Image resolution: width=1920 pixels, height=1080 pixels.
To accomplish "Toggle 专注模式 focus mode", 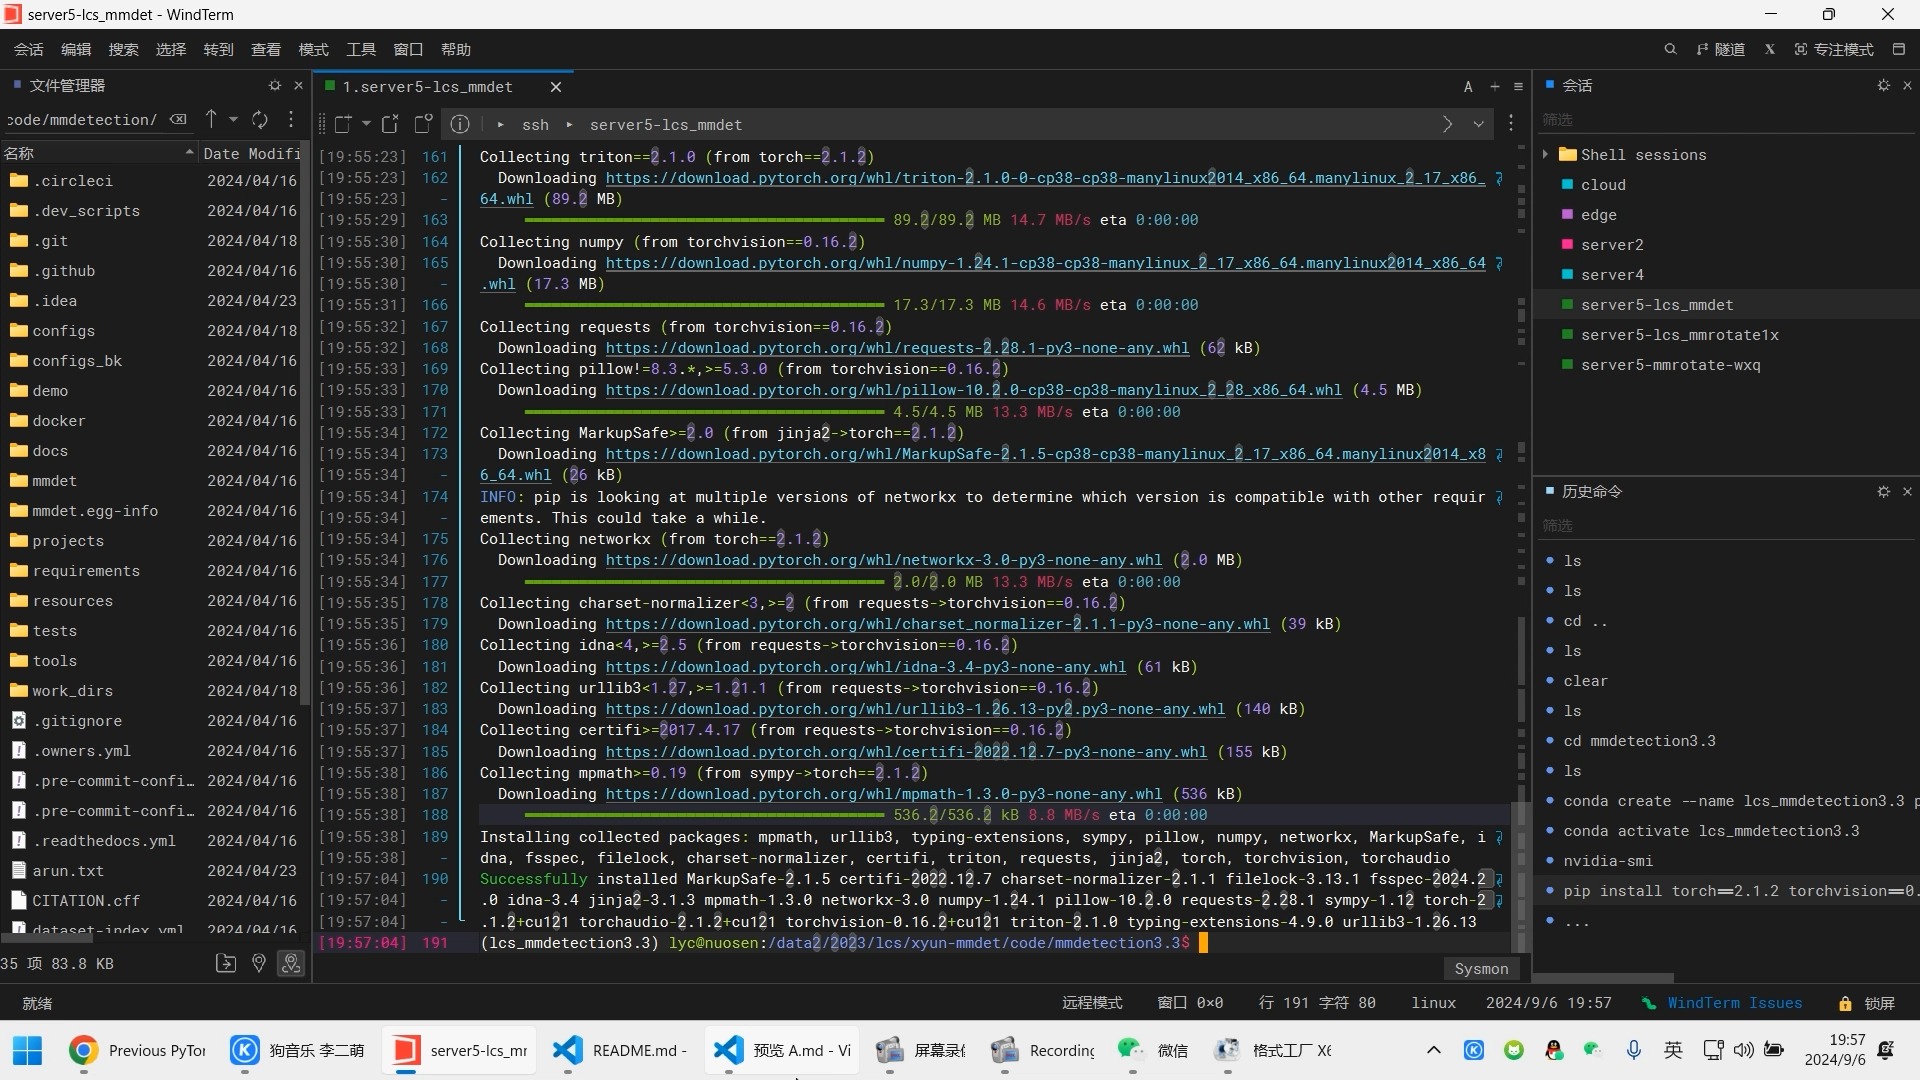I will point(1834,49).
